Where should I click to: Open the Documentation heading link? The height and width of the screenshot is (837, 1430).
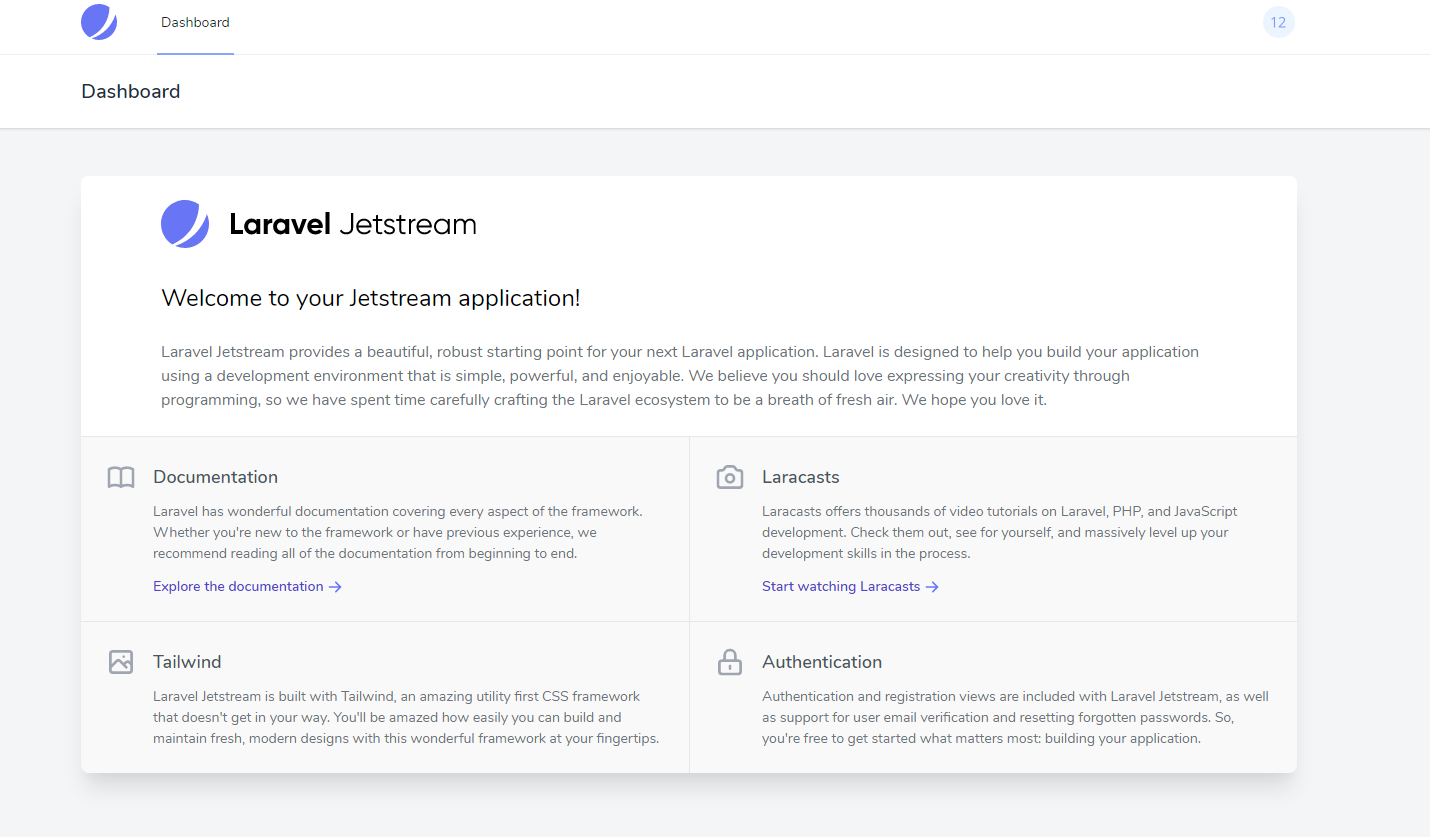[215, 477]
